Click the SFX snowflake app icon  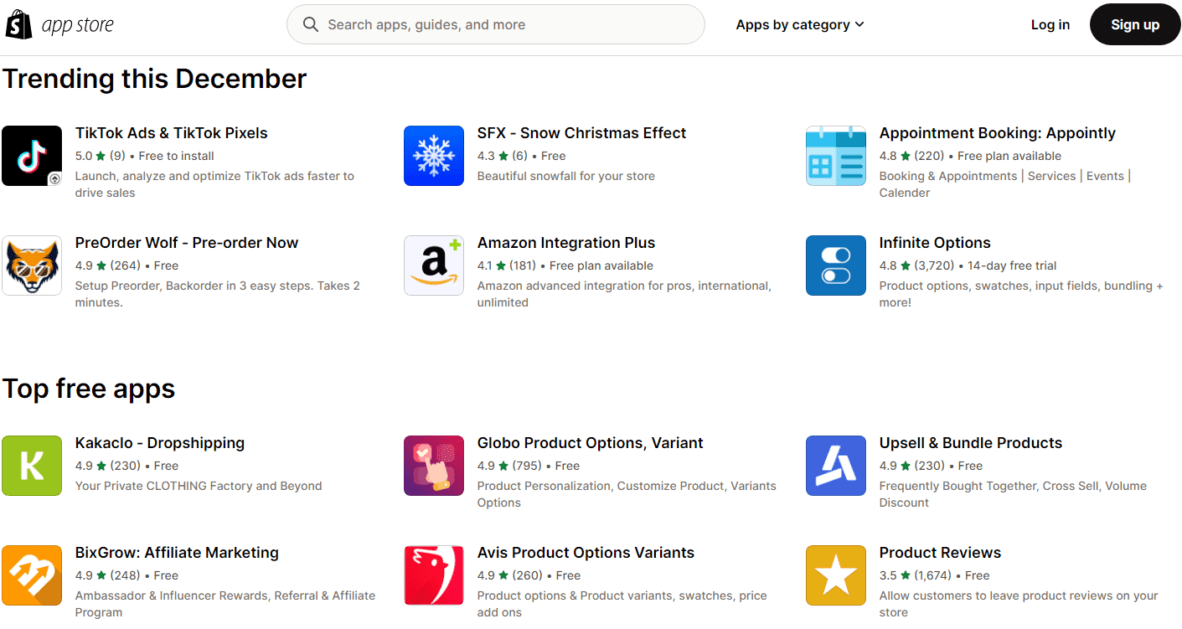click(x=434, y=156)
